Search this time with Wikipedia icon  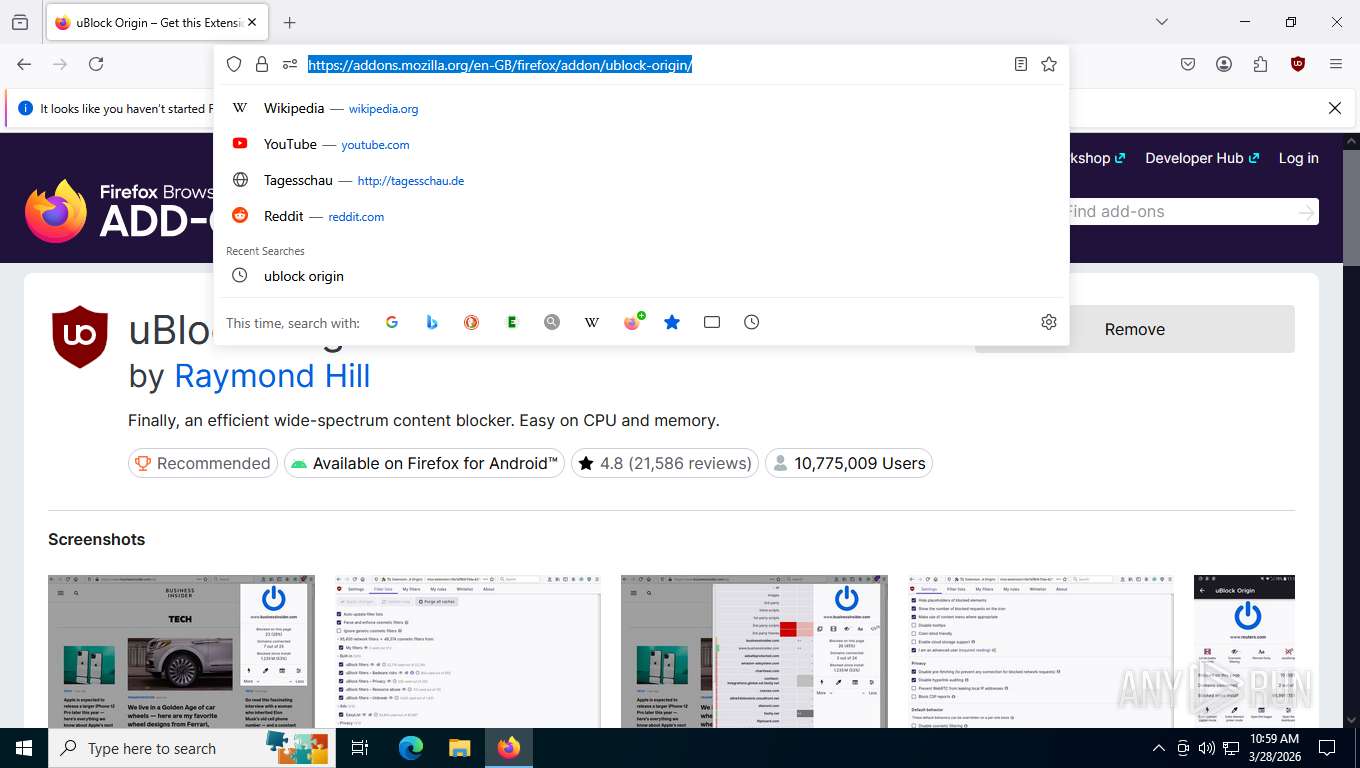click(592, 322)
